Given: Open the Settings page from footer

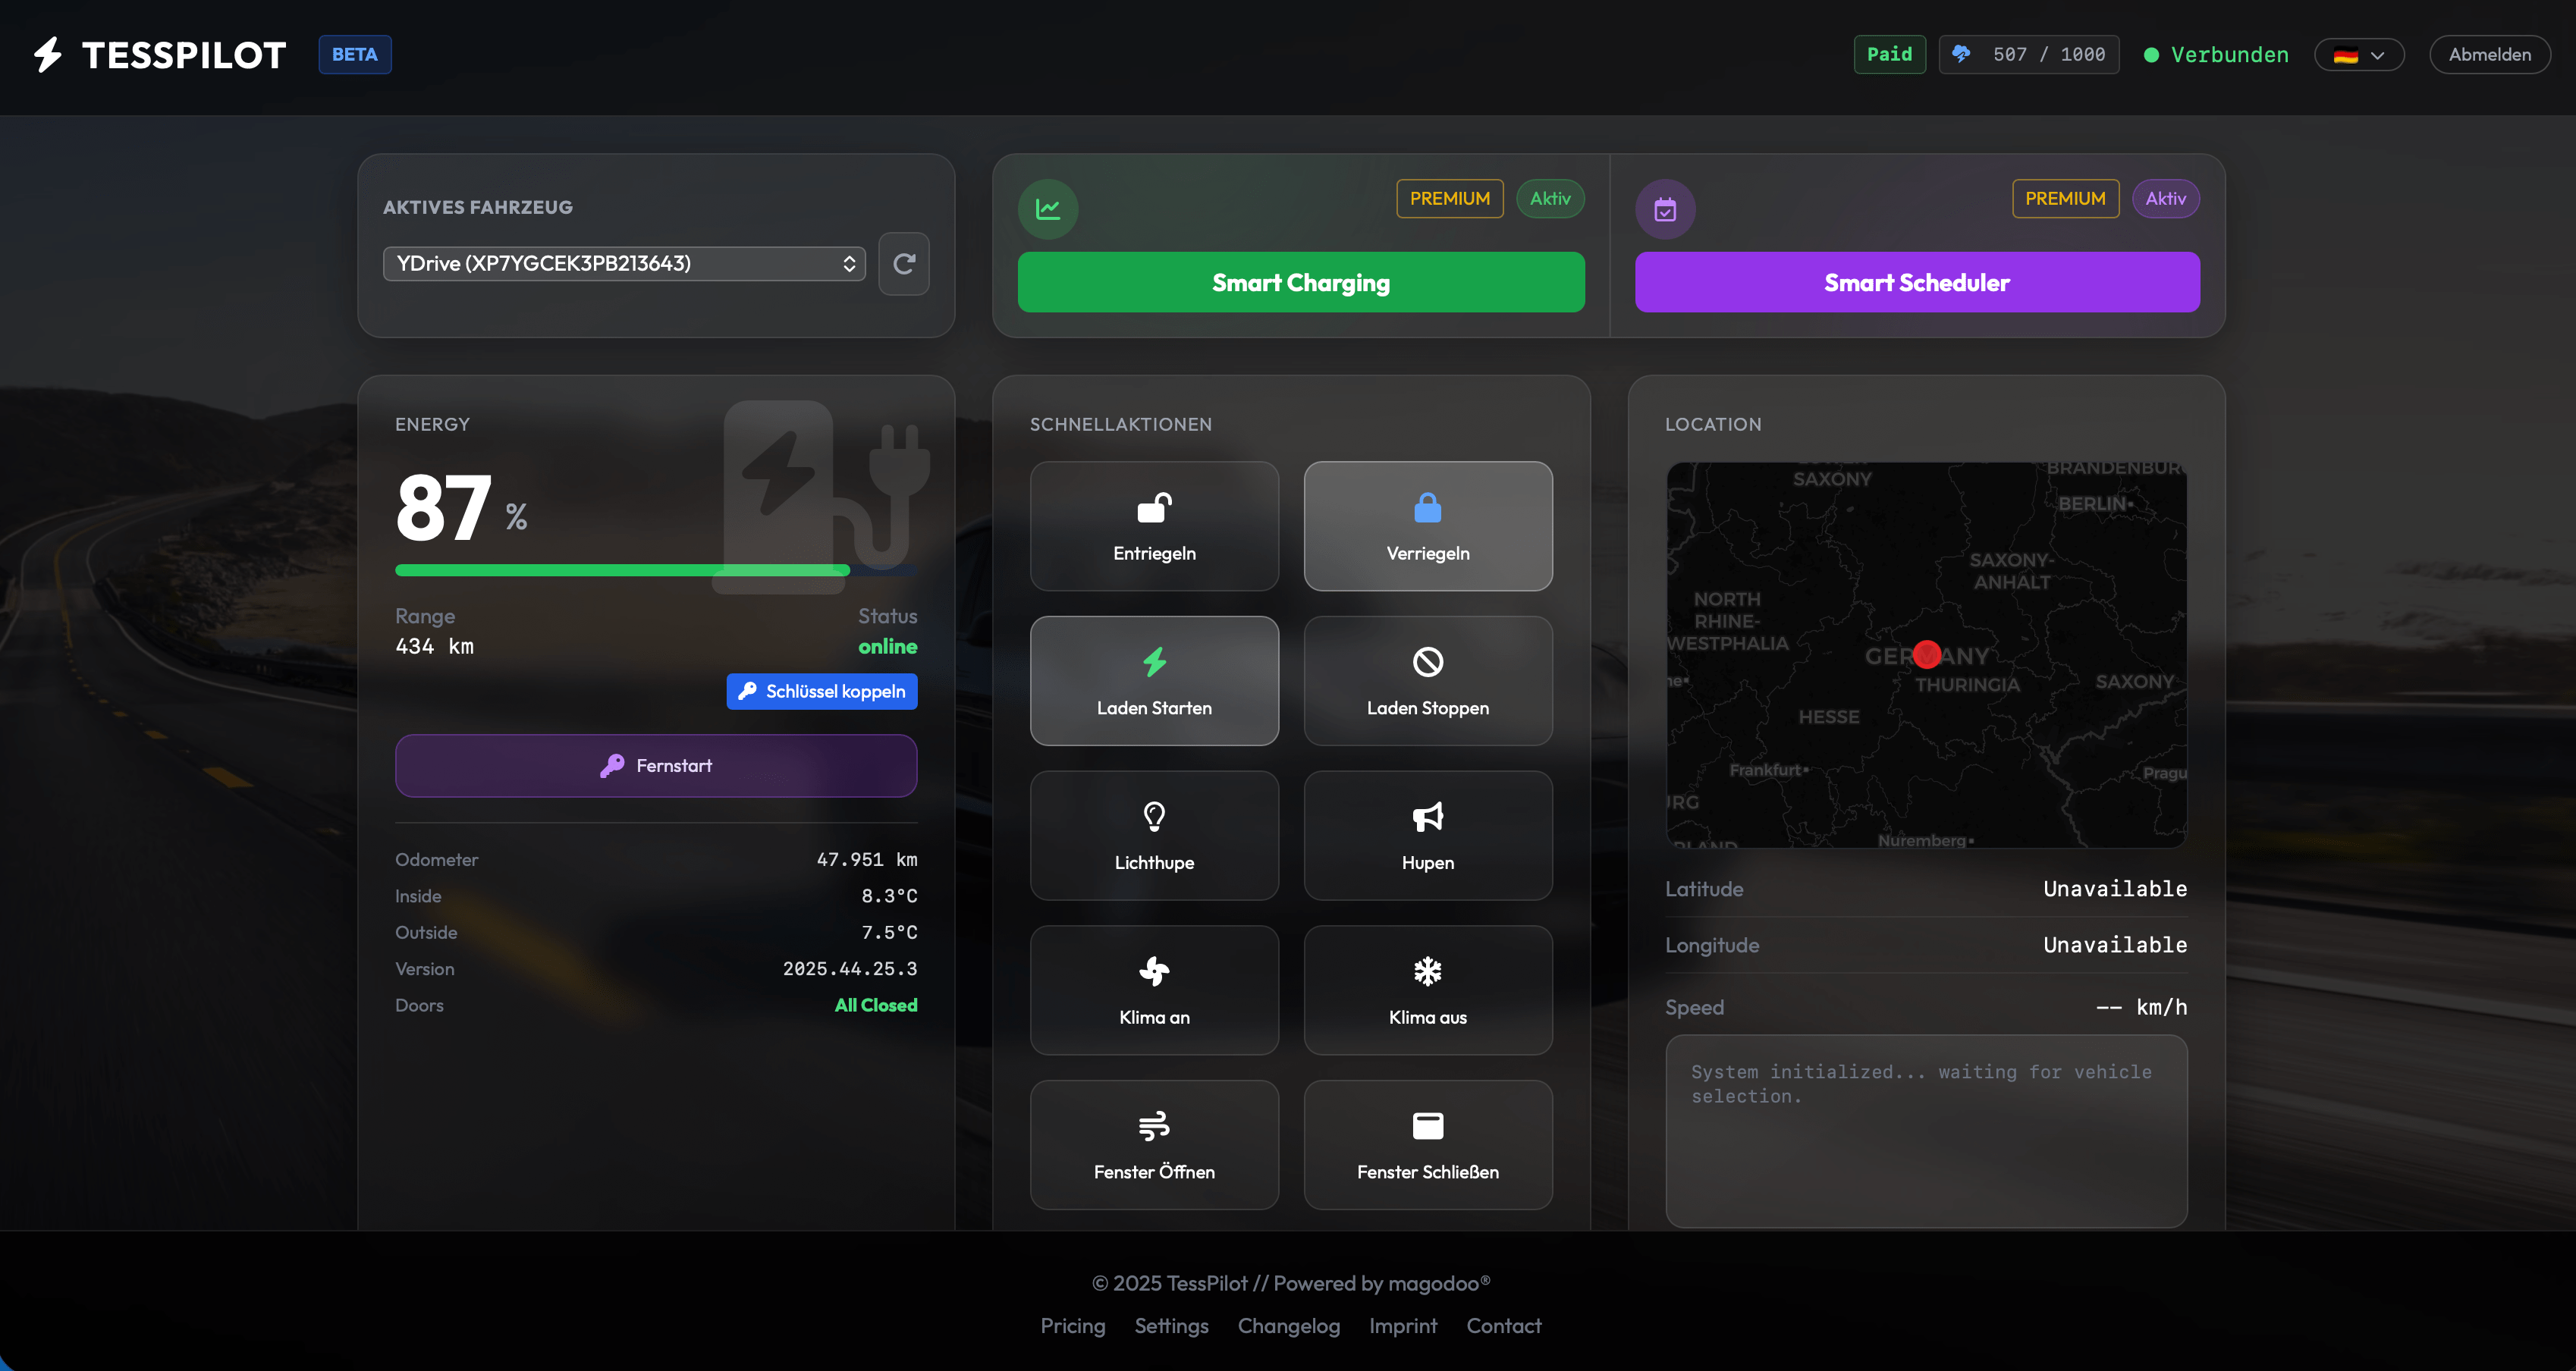Looking at the screenshot, I should point(1171,1326).
